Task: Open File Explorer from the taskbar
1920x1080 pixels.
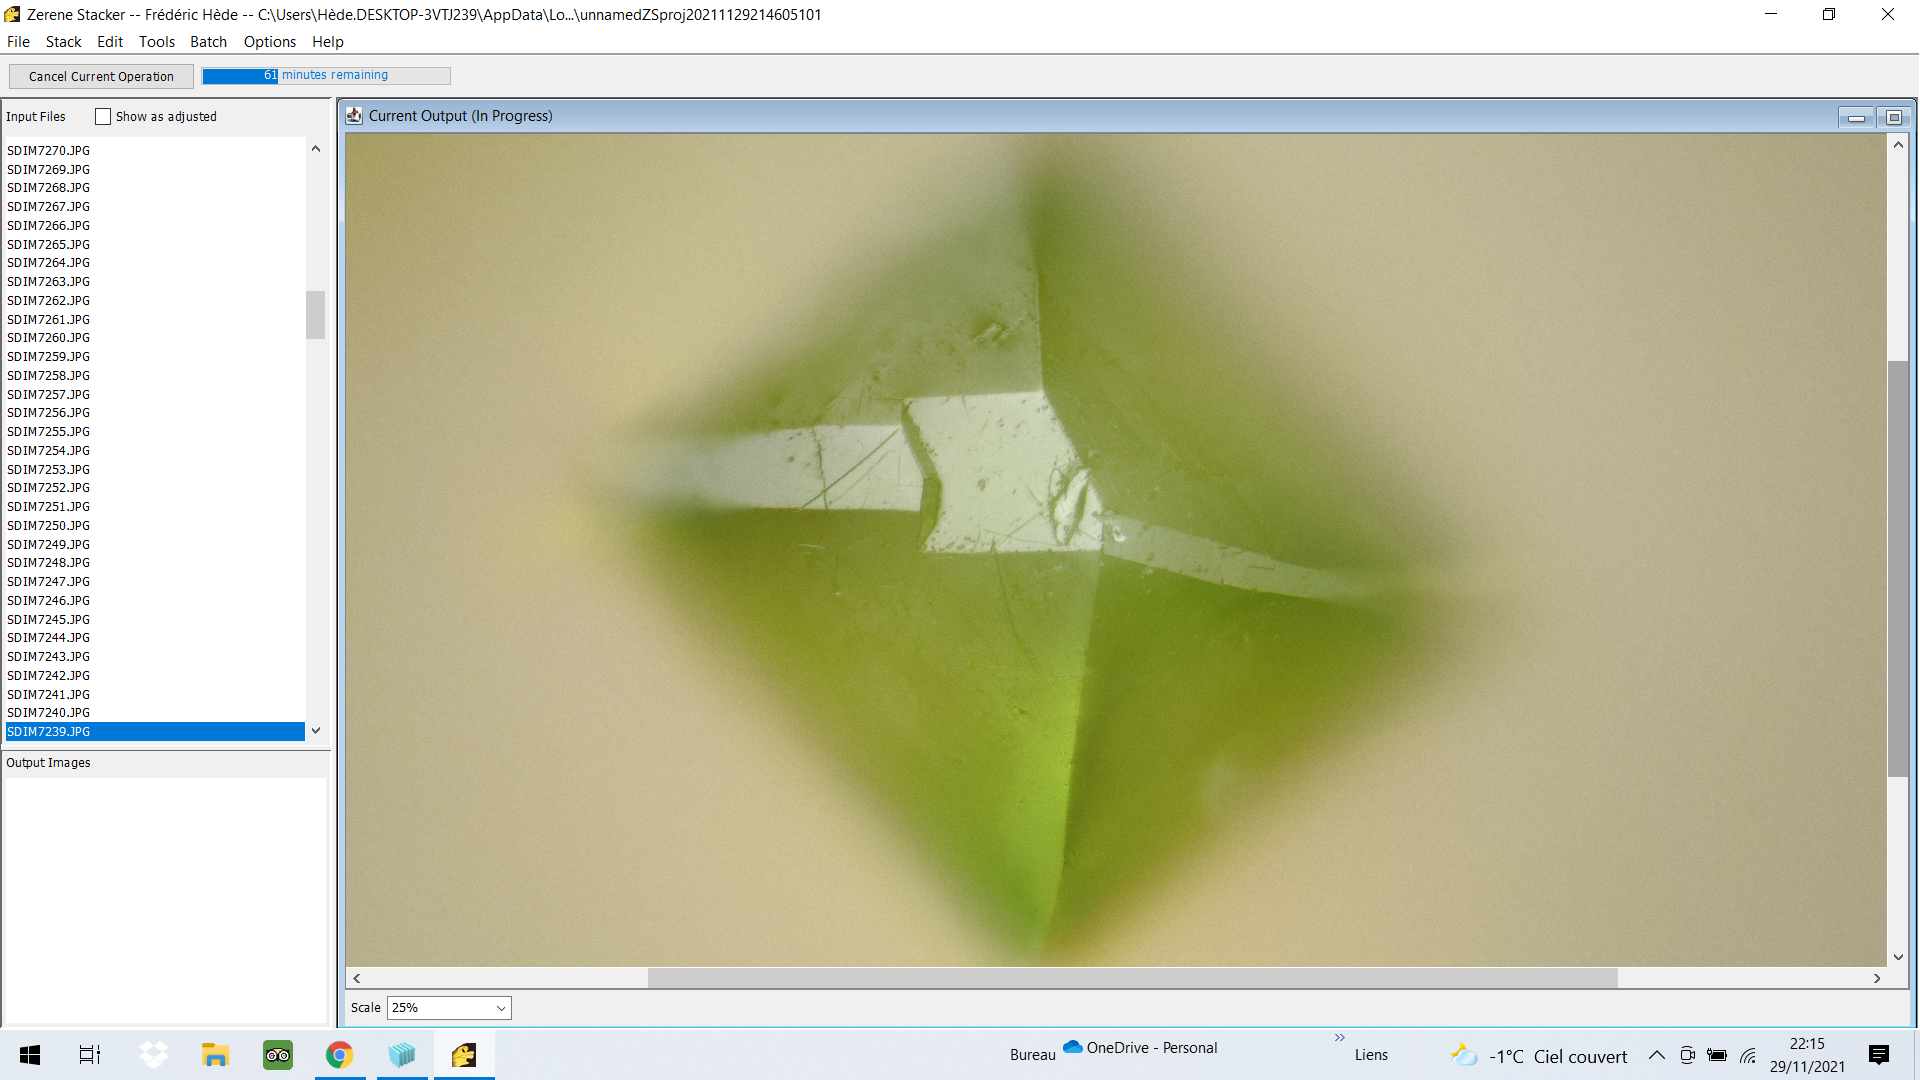Action: click(215, 1055)
